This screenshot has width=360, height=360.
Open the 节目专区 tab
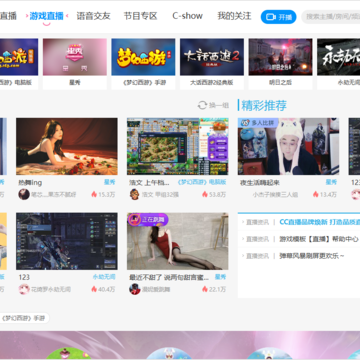point(140,16)
